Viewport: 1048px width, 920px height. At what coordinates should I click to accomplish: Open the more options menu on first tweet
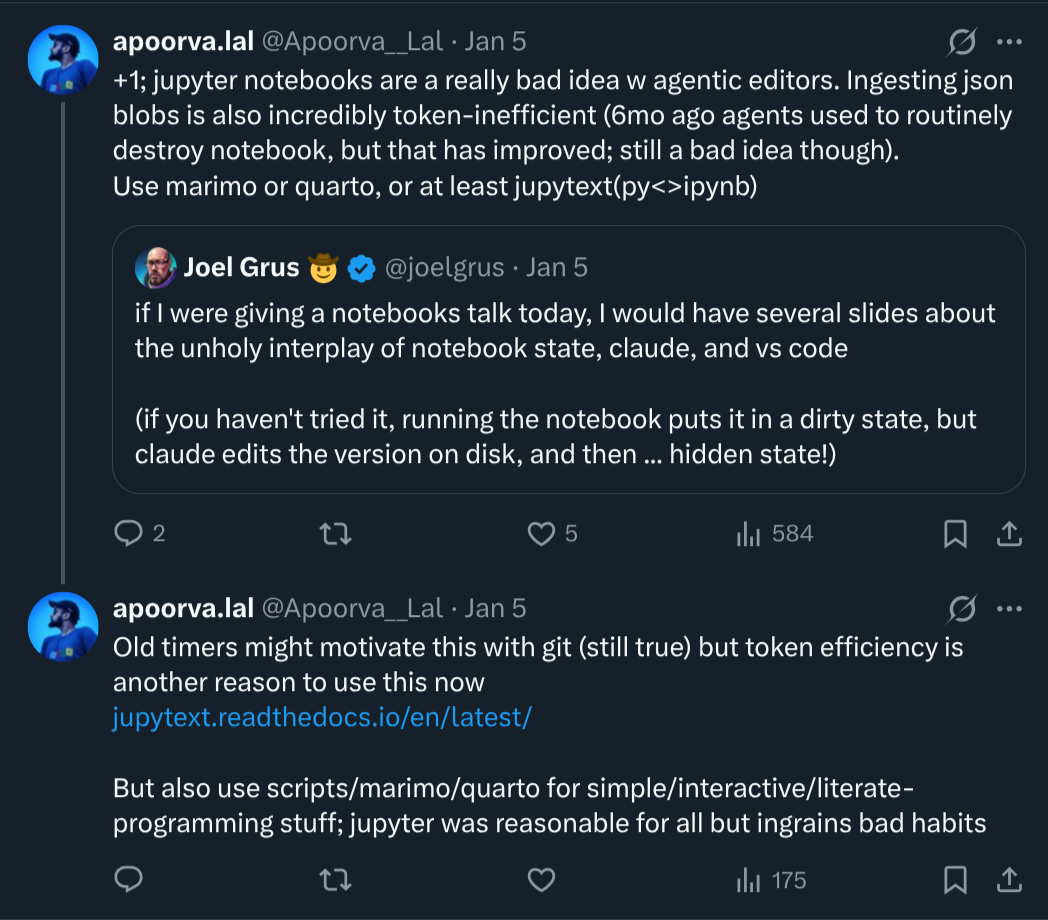point(1010,41)
